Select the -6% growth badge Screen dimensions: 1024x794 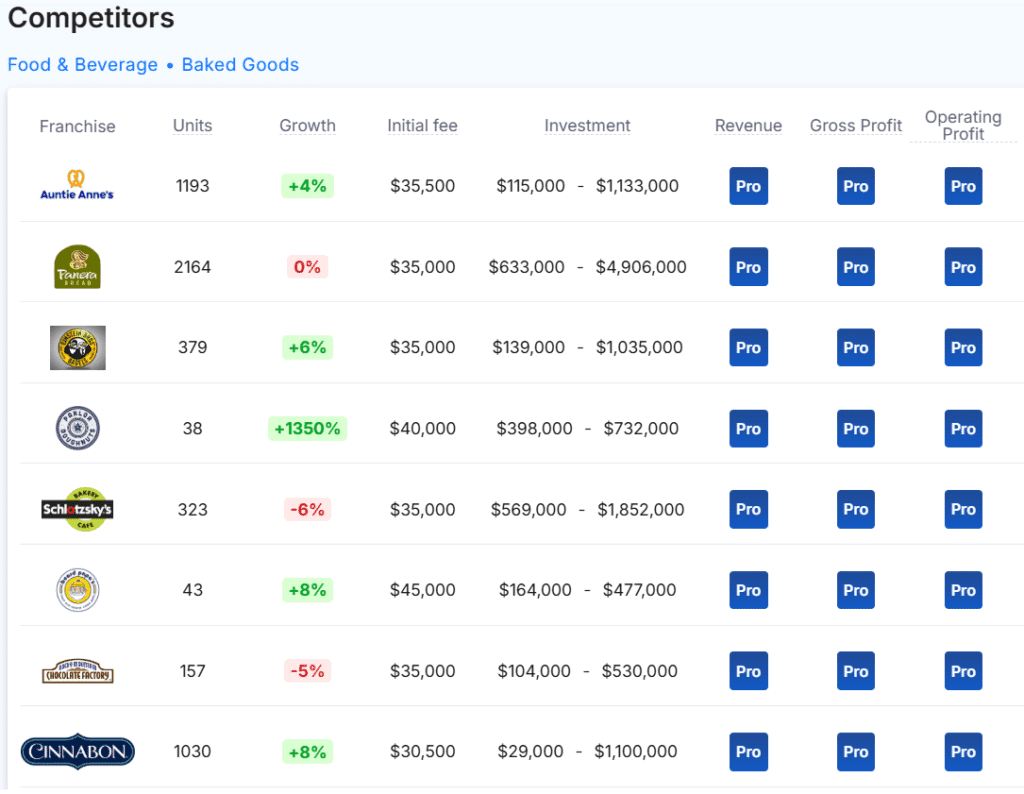(x=308, y=509)
